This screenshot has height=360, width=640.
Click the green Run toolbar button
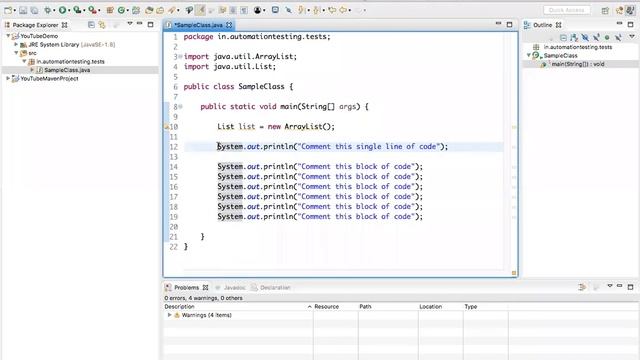(x=62, y=10)
